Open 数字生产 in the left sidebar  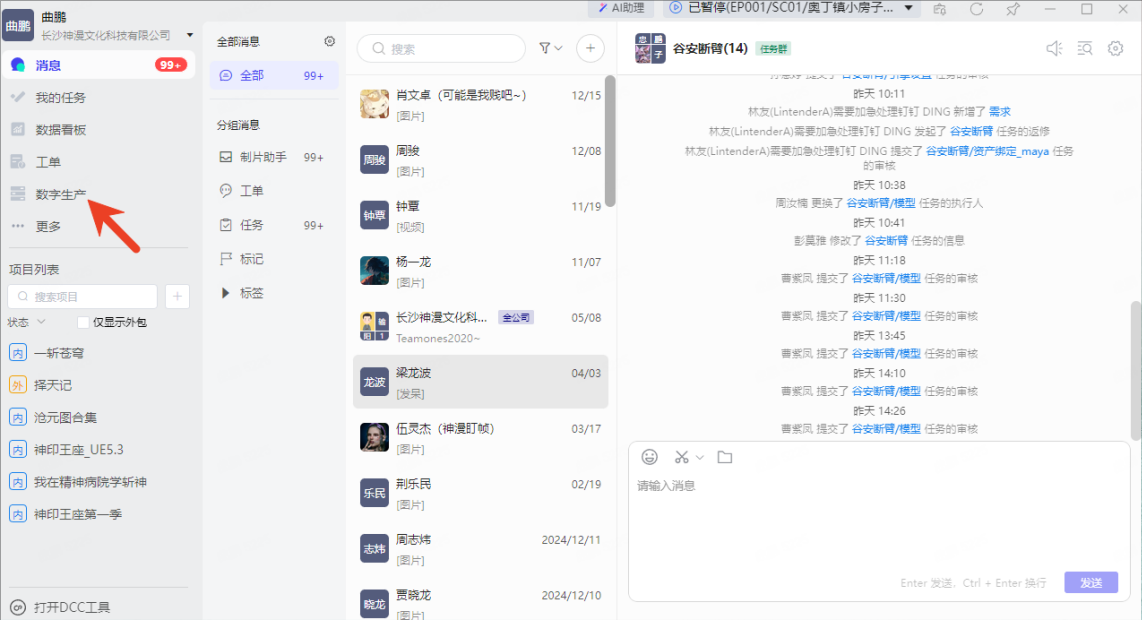60,194
